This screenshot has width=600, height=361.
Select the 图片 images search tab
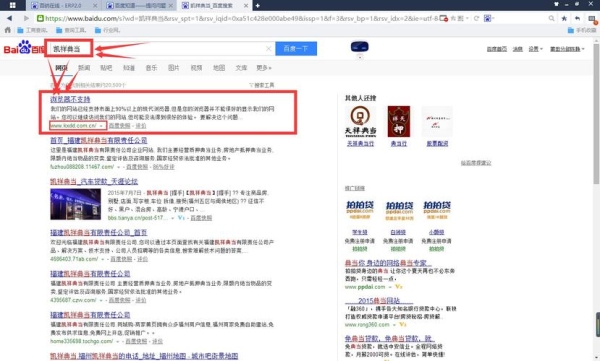[174, 68]
